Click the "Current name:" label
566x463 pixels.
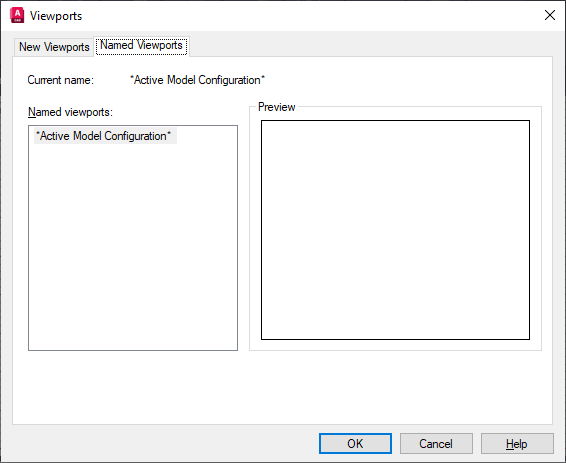[x=61, y=80]
